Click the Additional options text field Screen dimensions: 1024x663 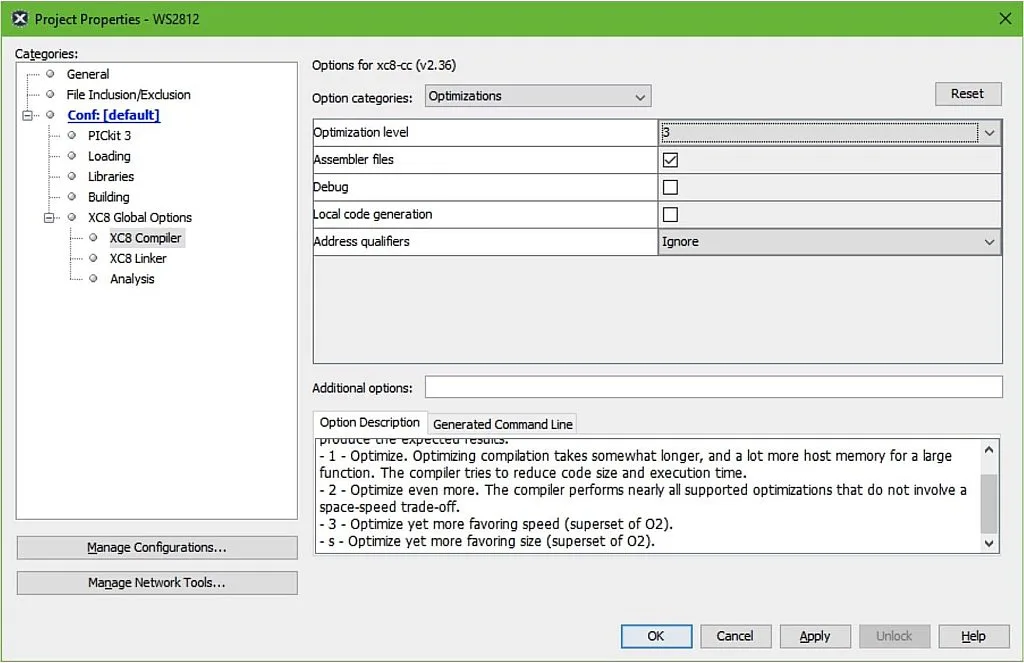tap(713, 388)
